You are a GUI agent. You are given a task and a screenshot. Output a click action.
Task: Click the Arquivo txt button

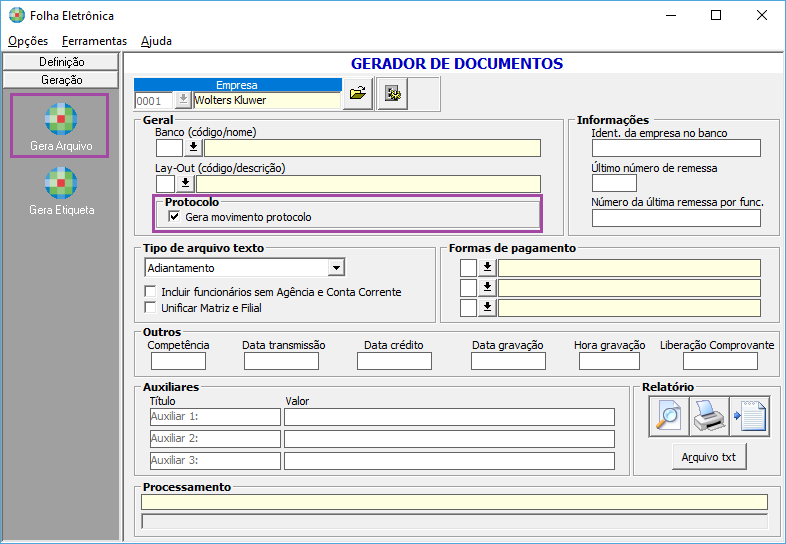tap(709, 457)
